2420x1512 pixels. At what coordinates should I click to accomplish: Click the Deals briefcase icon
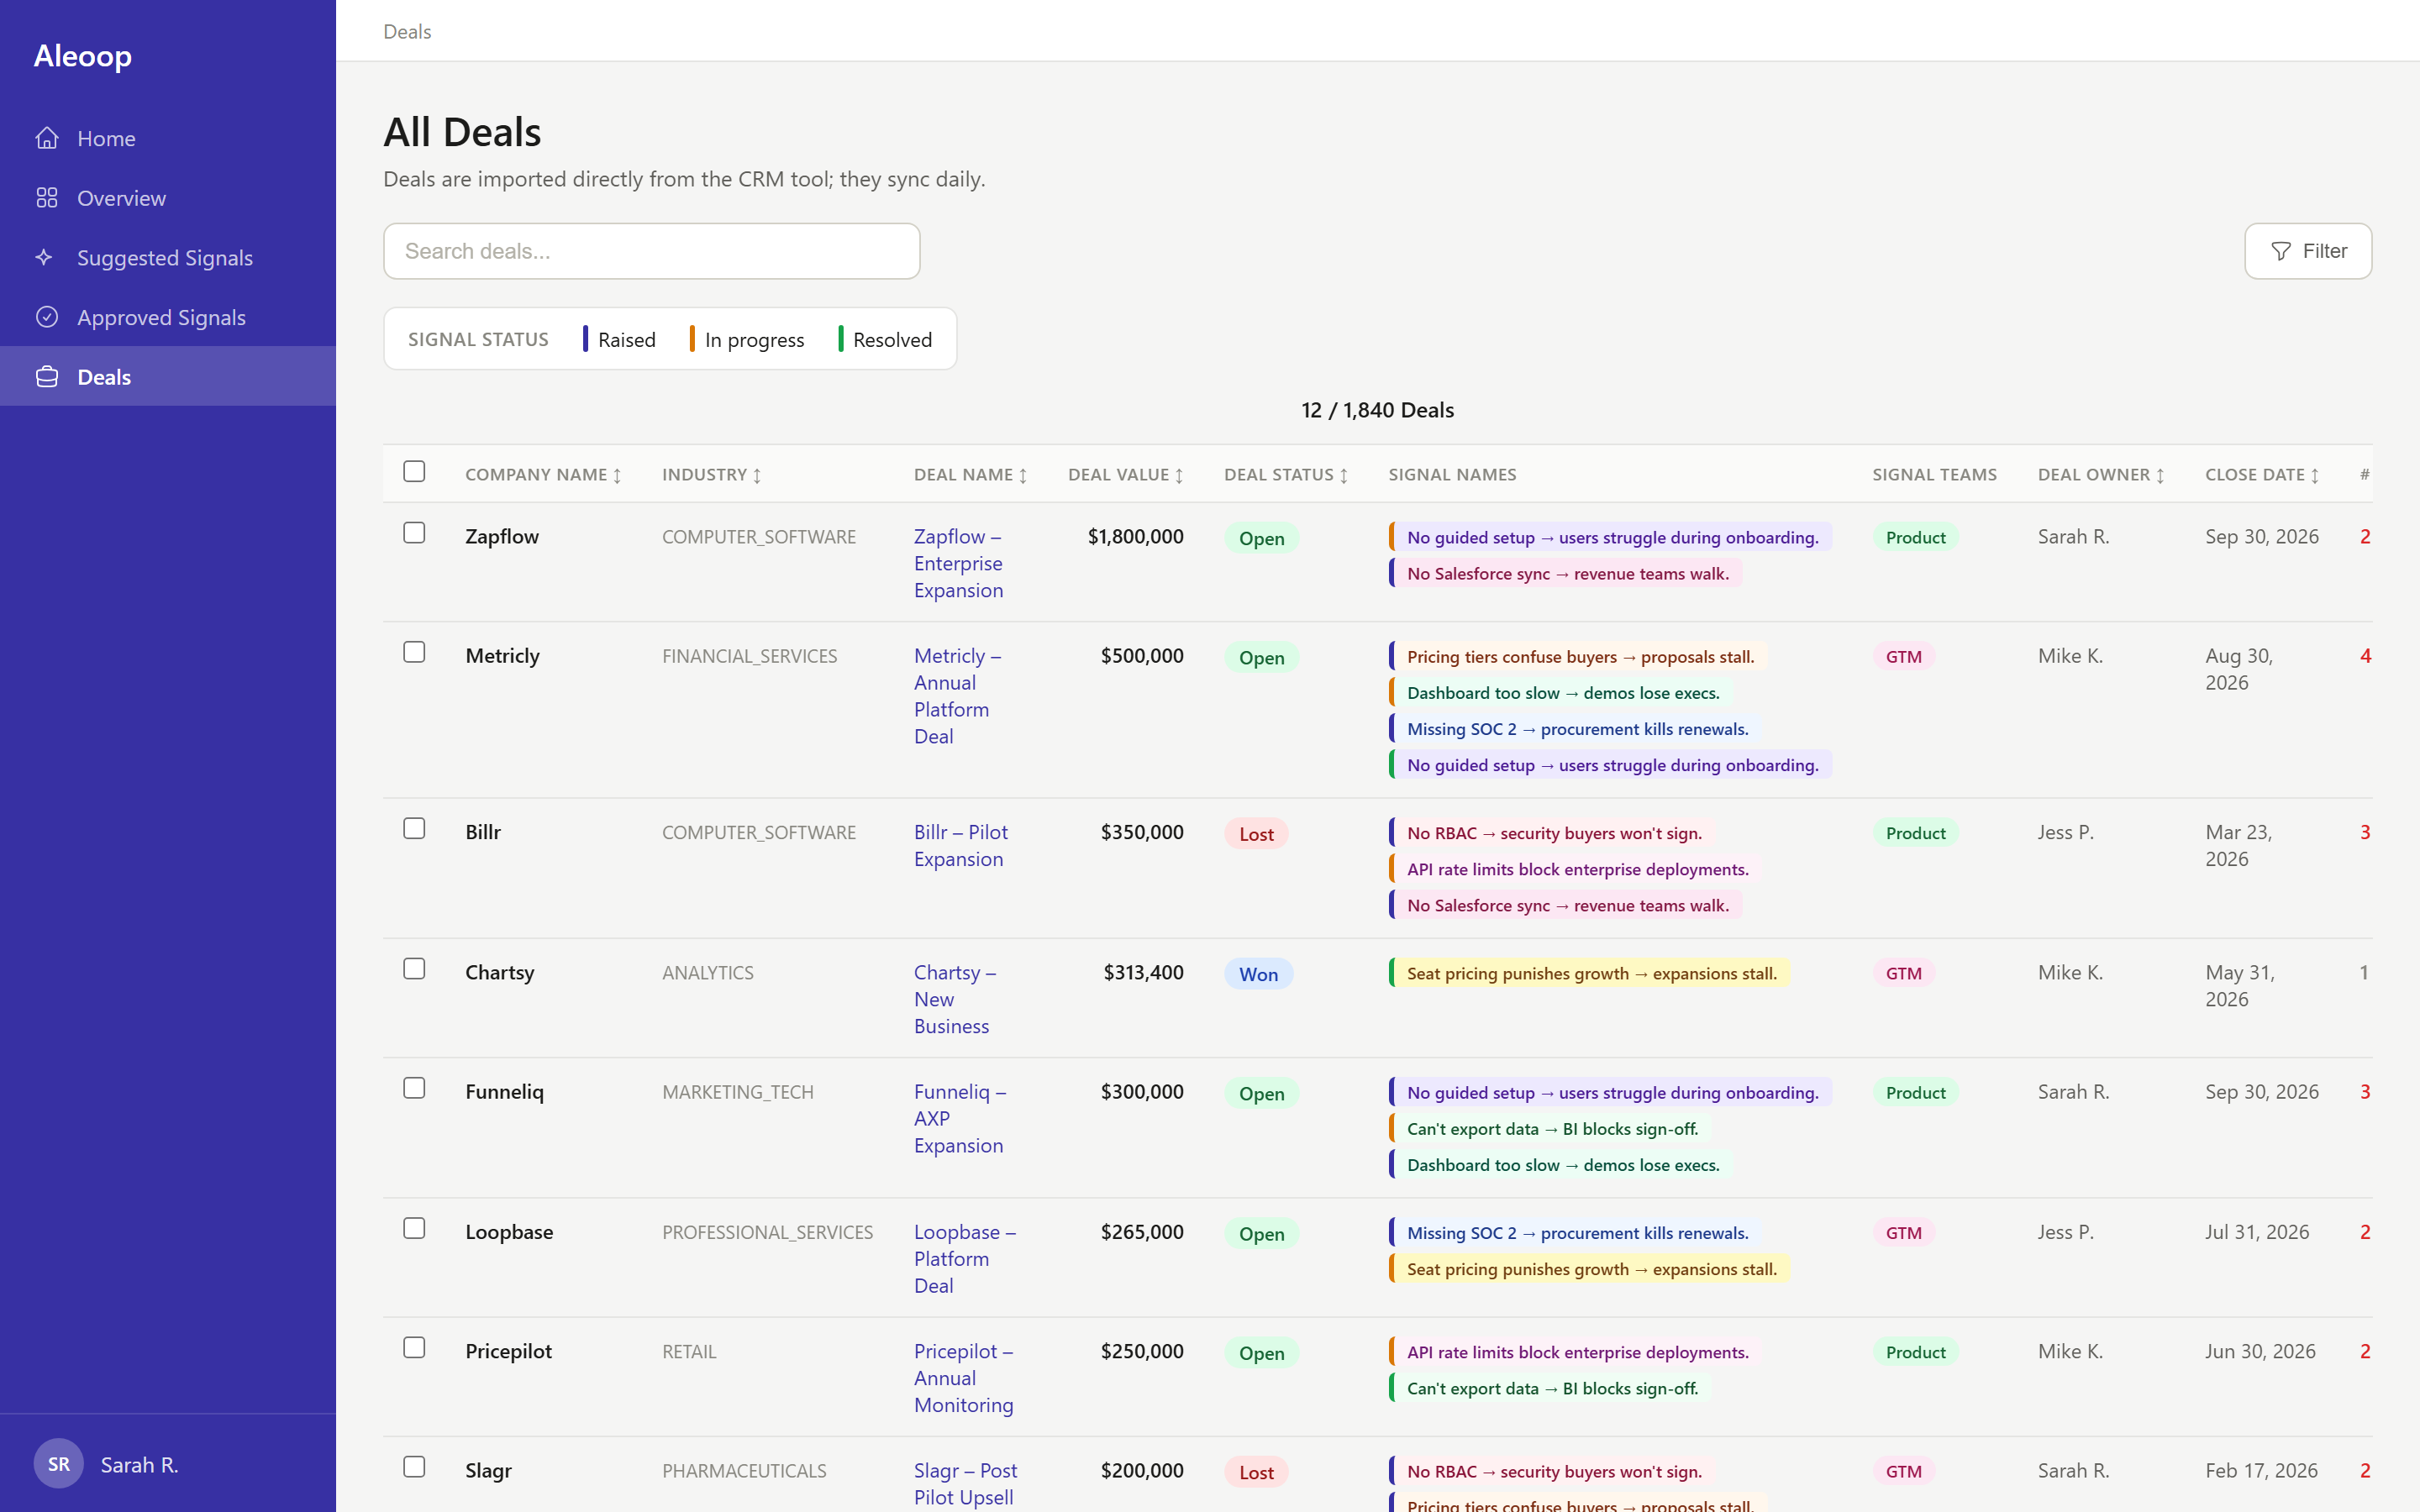(x=47, y=377)
